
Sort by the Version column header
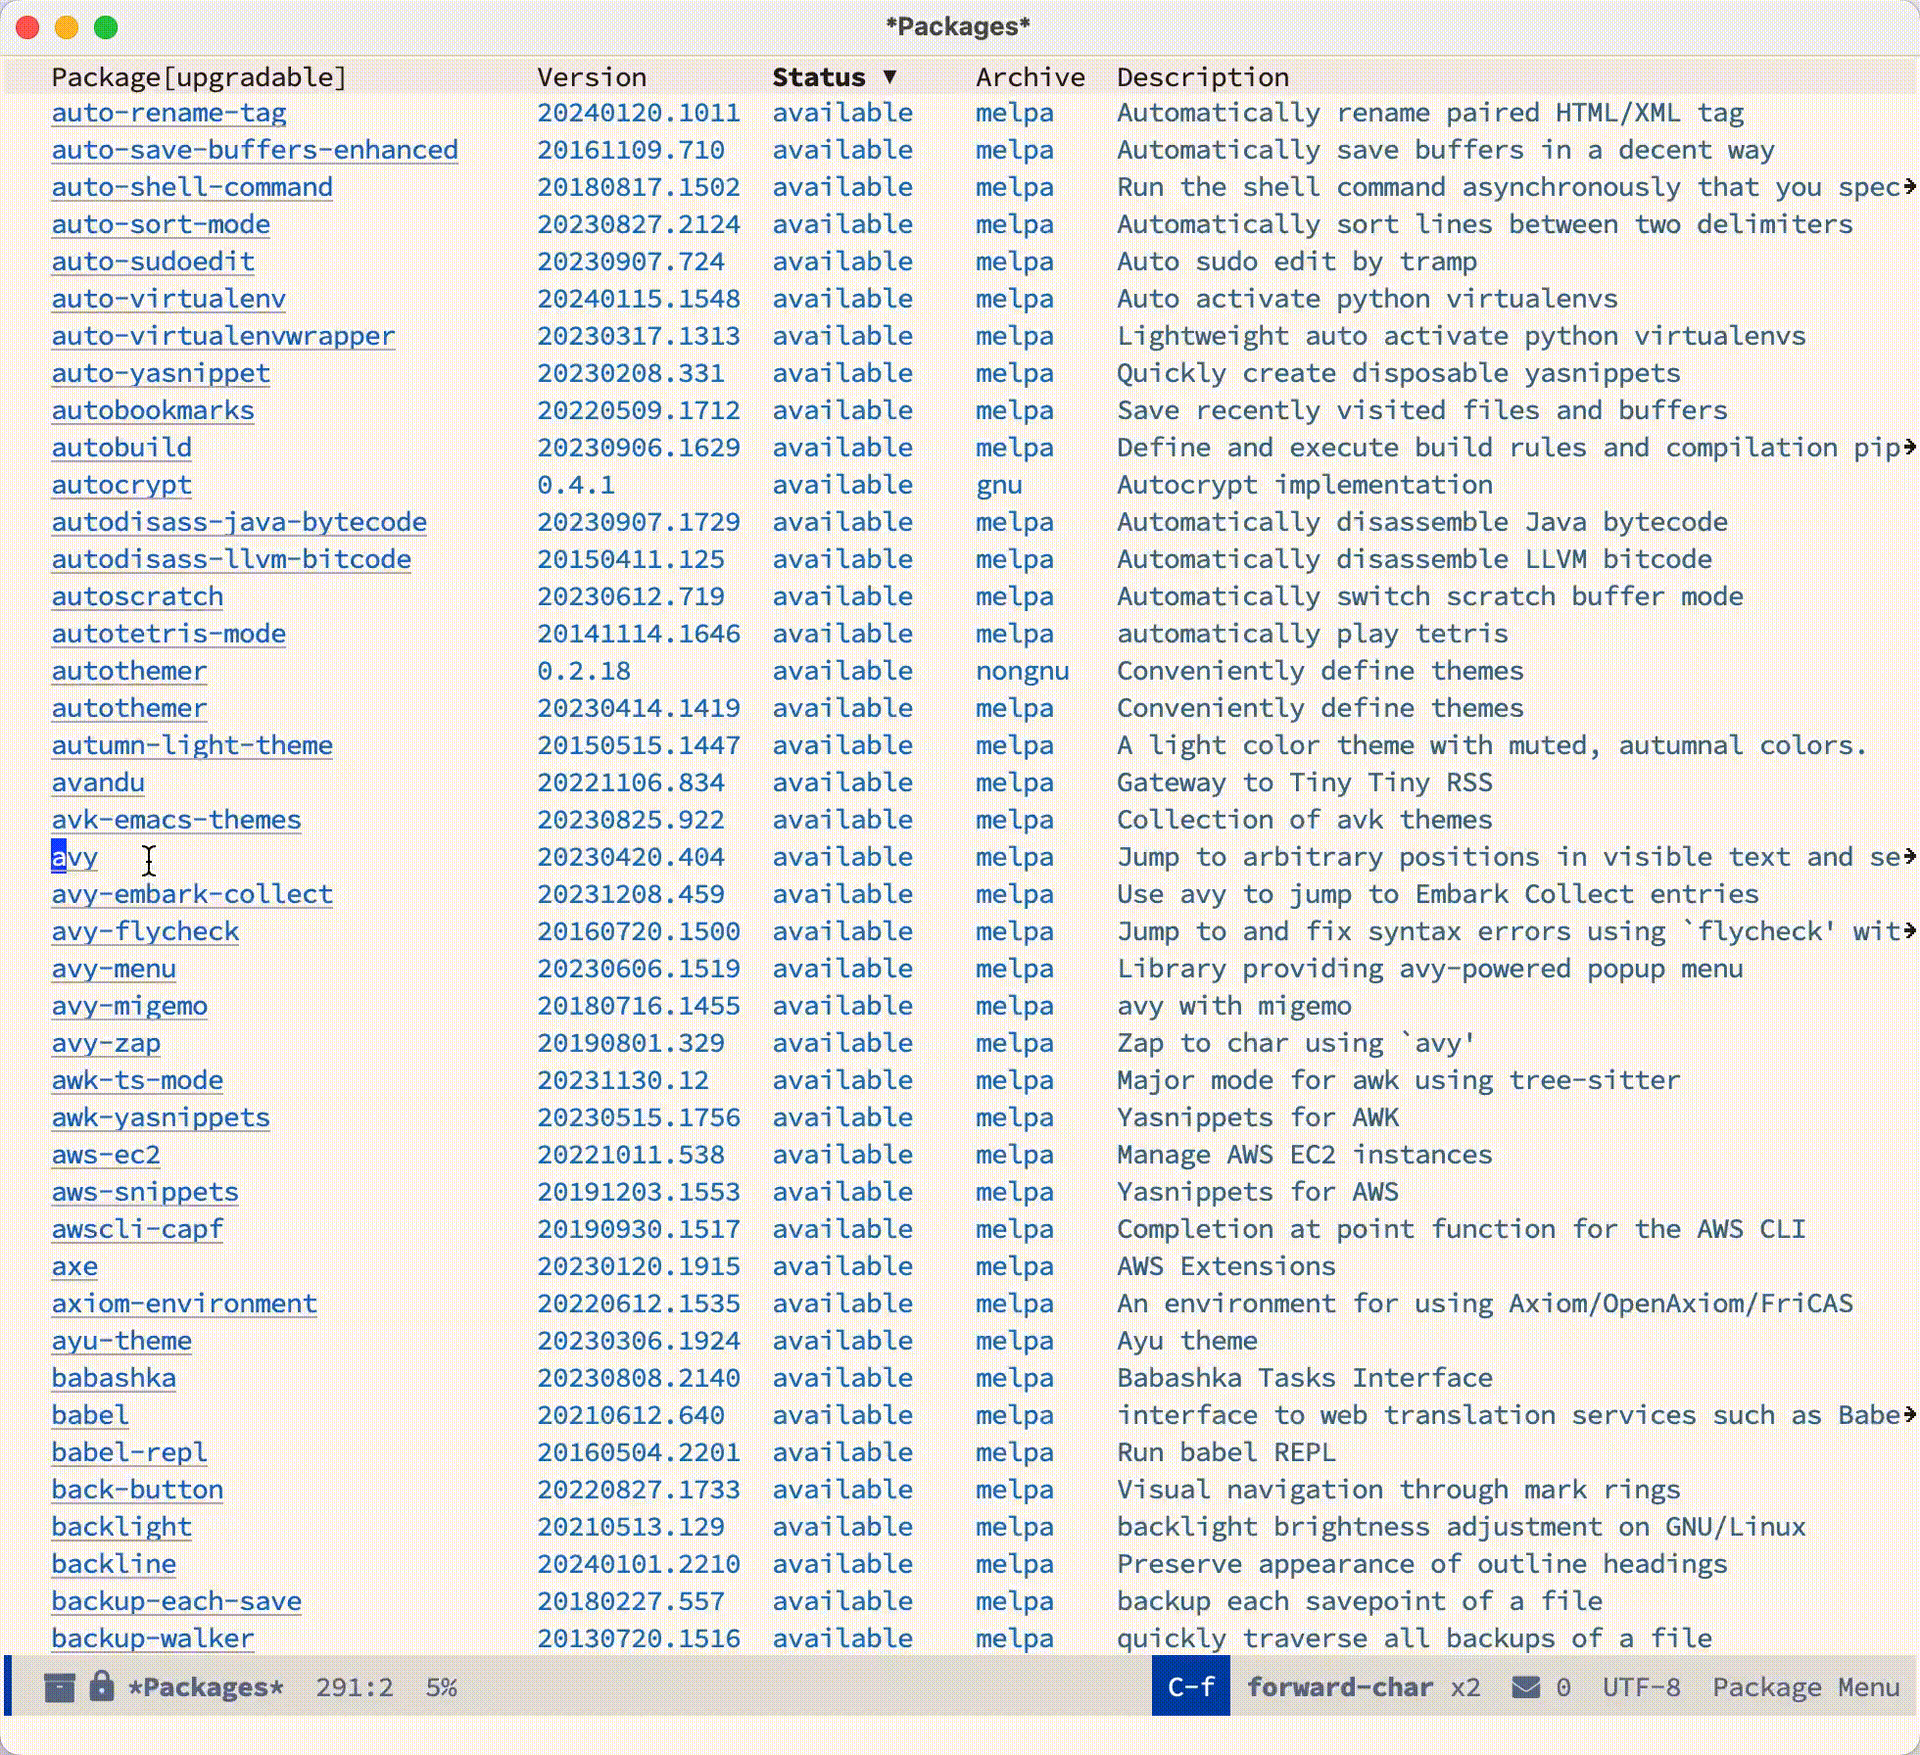click(x=591, y=77)
